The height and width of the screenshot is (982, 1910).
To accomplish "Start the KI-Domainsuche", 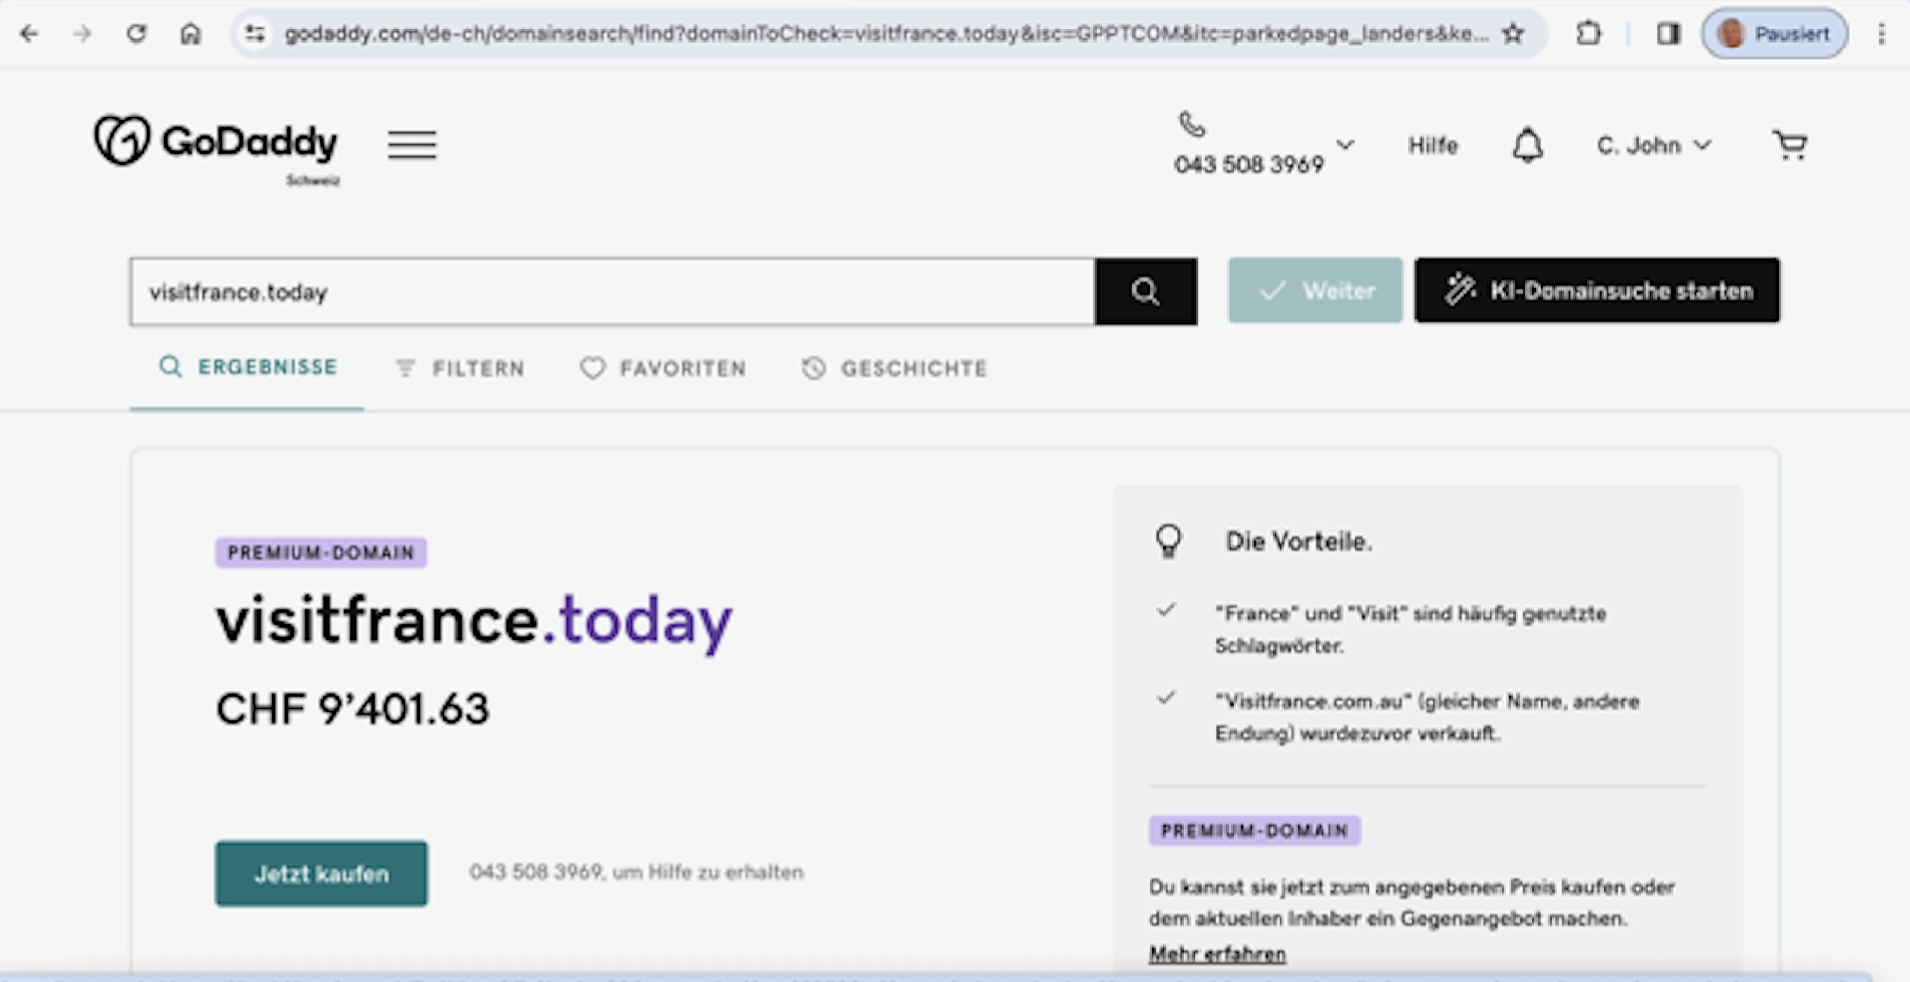I will point(1597,291).
